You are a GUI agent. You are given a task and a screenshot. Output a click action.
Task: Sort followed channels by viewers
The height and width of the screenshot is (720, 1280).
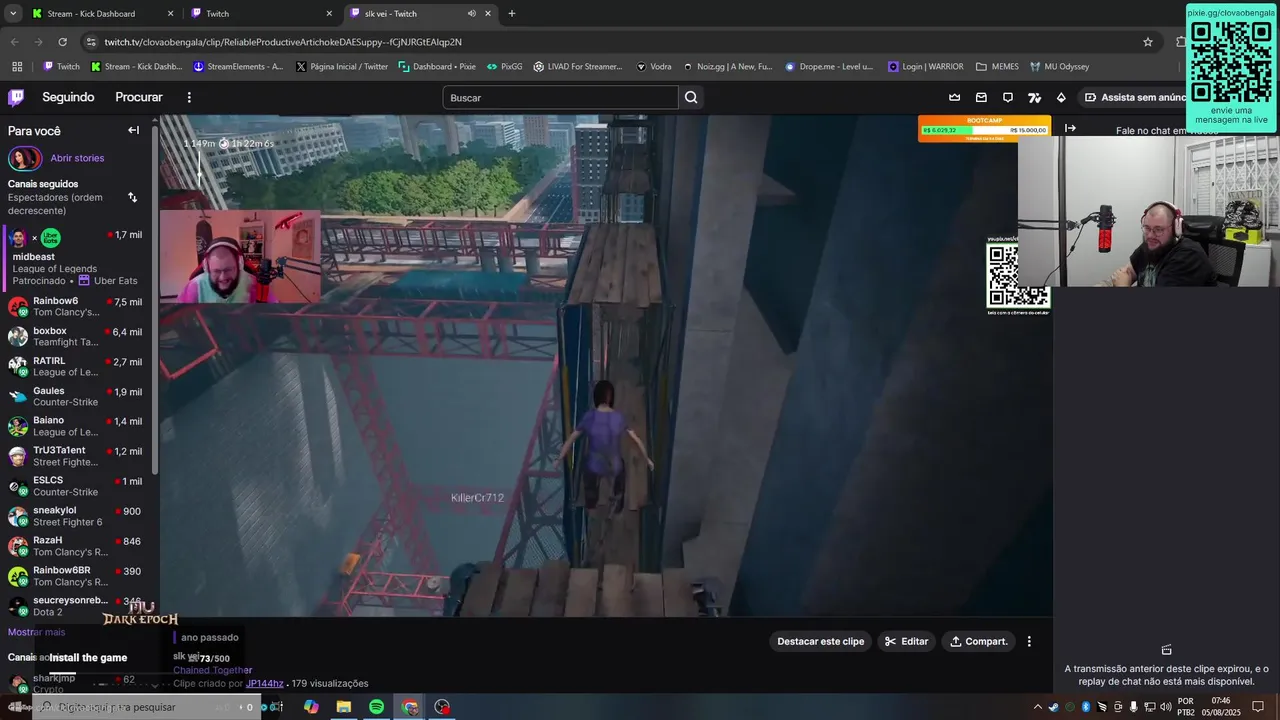point(132,197)
